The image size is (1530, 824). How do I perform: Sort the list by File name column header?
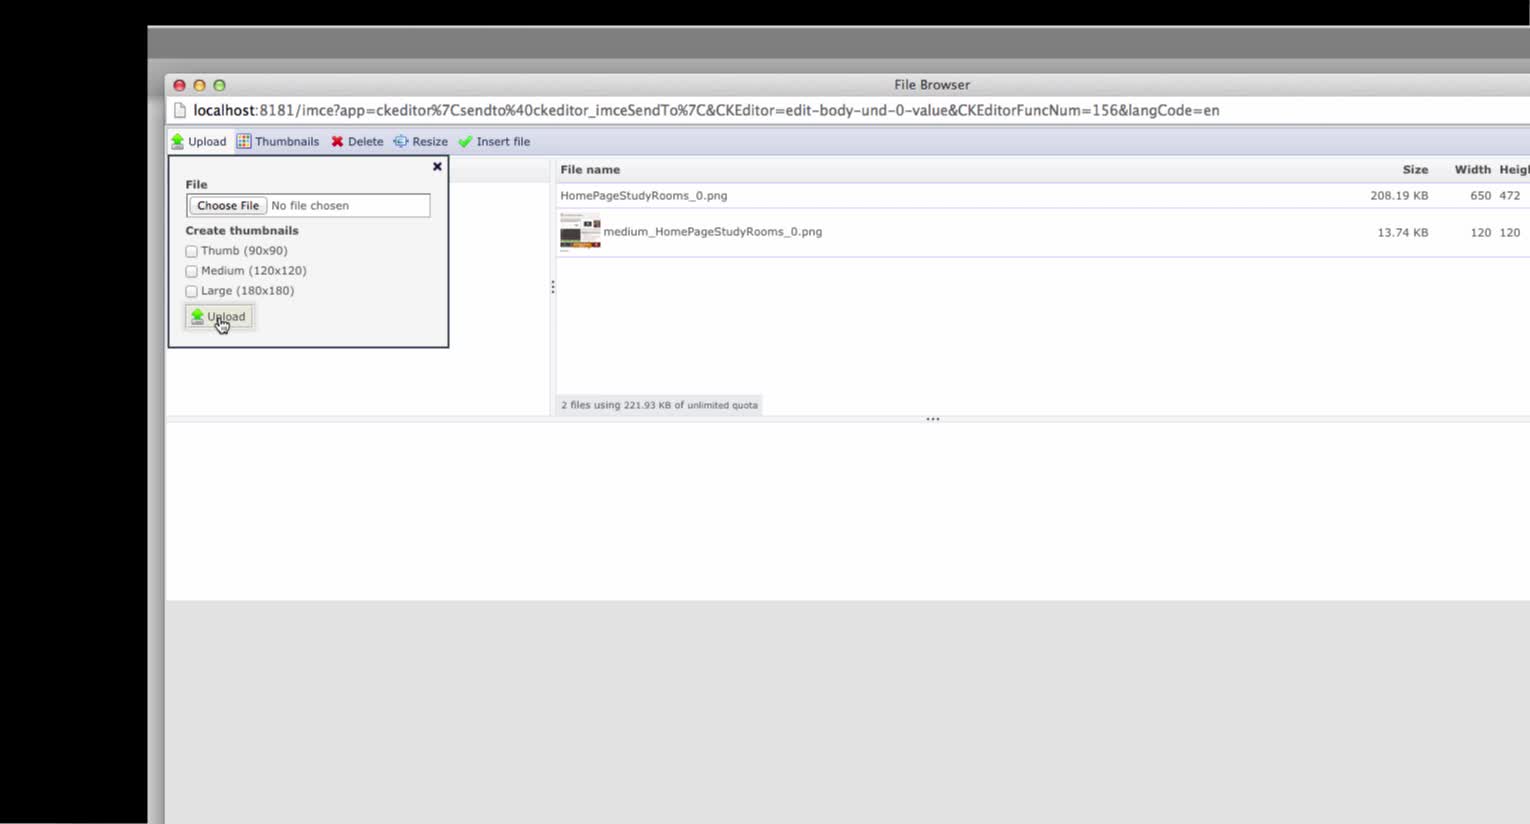point(590,170)
